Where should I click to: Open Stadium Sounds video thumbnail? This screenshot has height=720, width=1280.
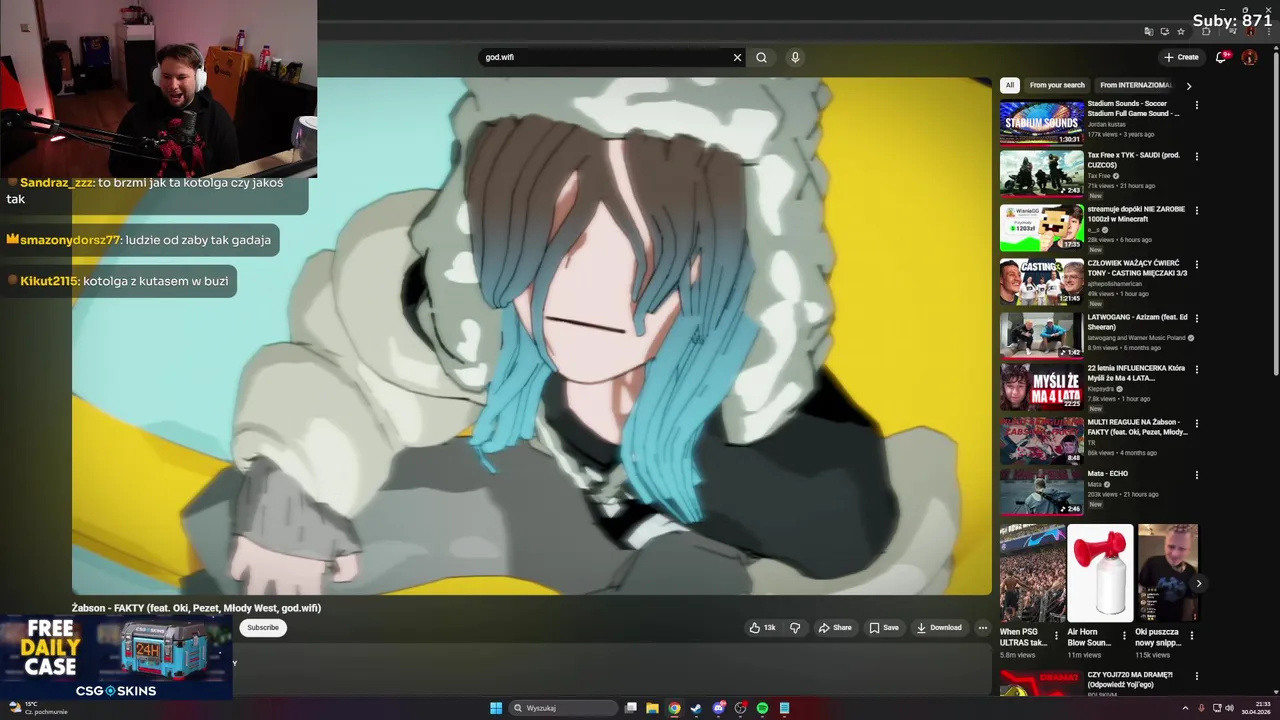click(1041, 122)
